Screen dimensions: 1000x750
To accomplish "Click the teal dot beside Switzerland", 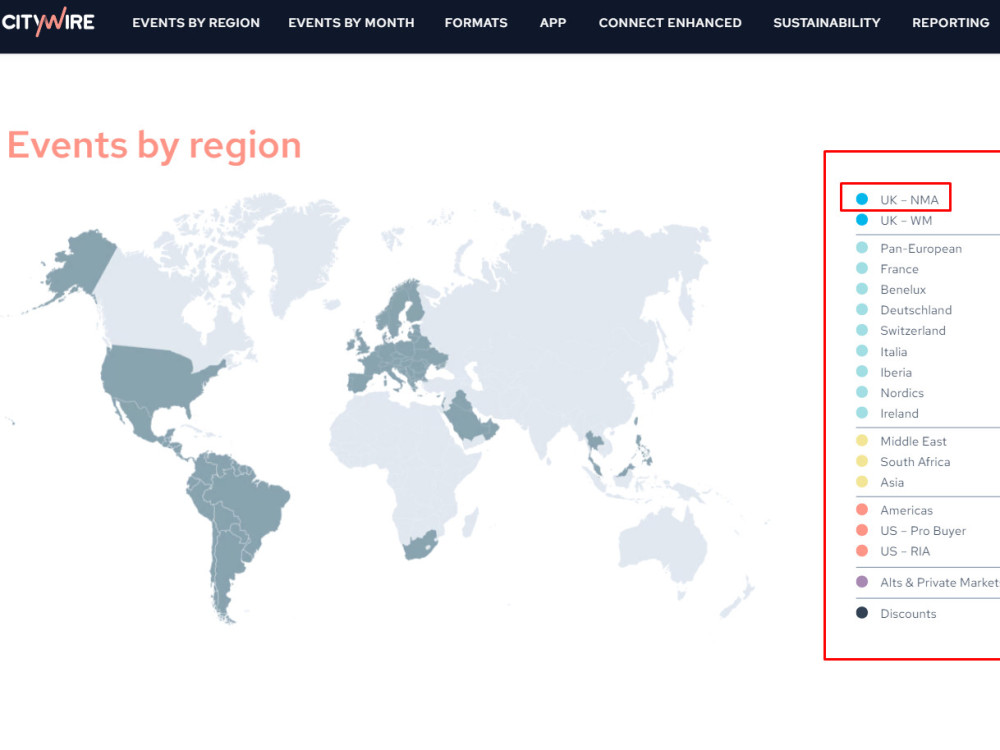I will click(x=862, y=330).
